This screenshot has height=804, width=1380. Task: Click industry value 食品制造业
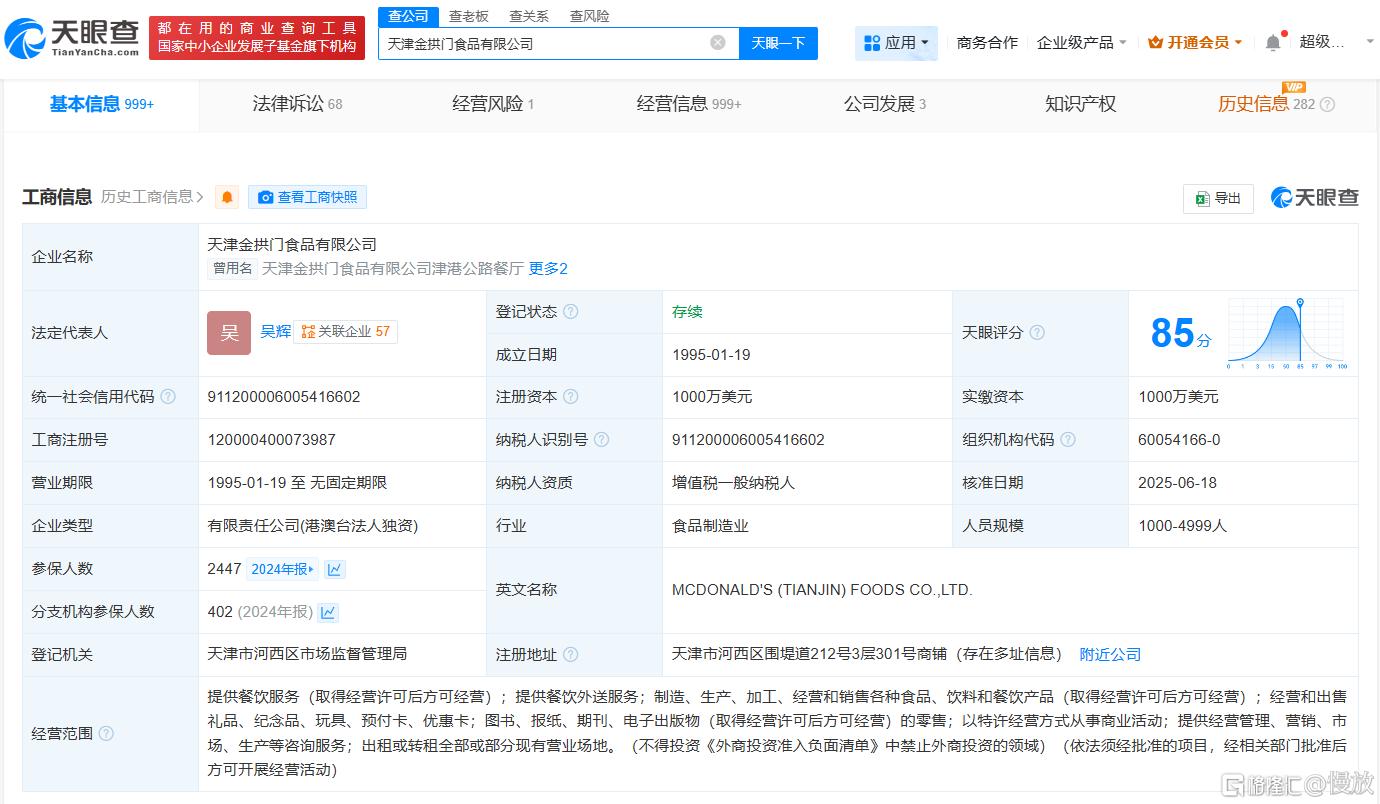pyautogui.click(x=710, y=526)
